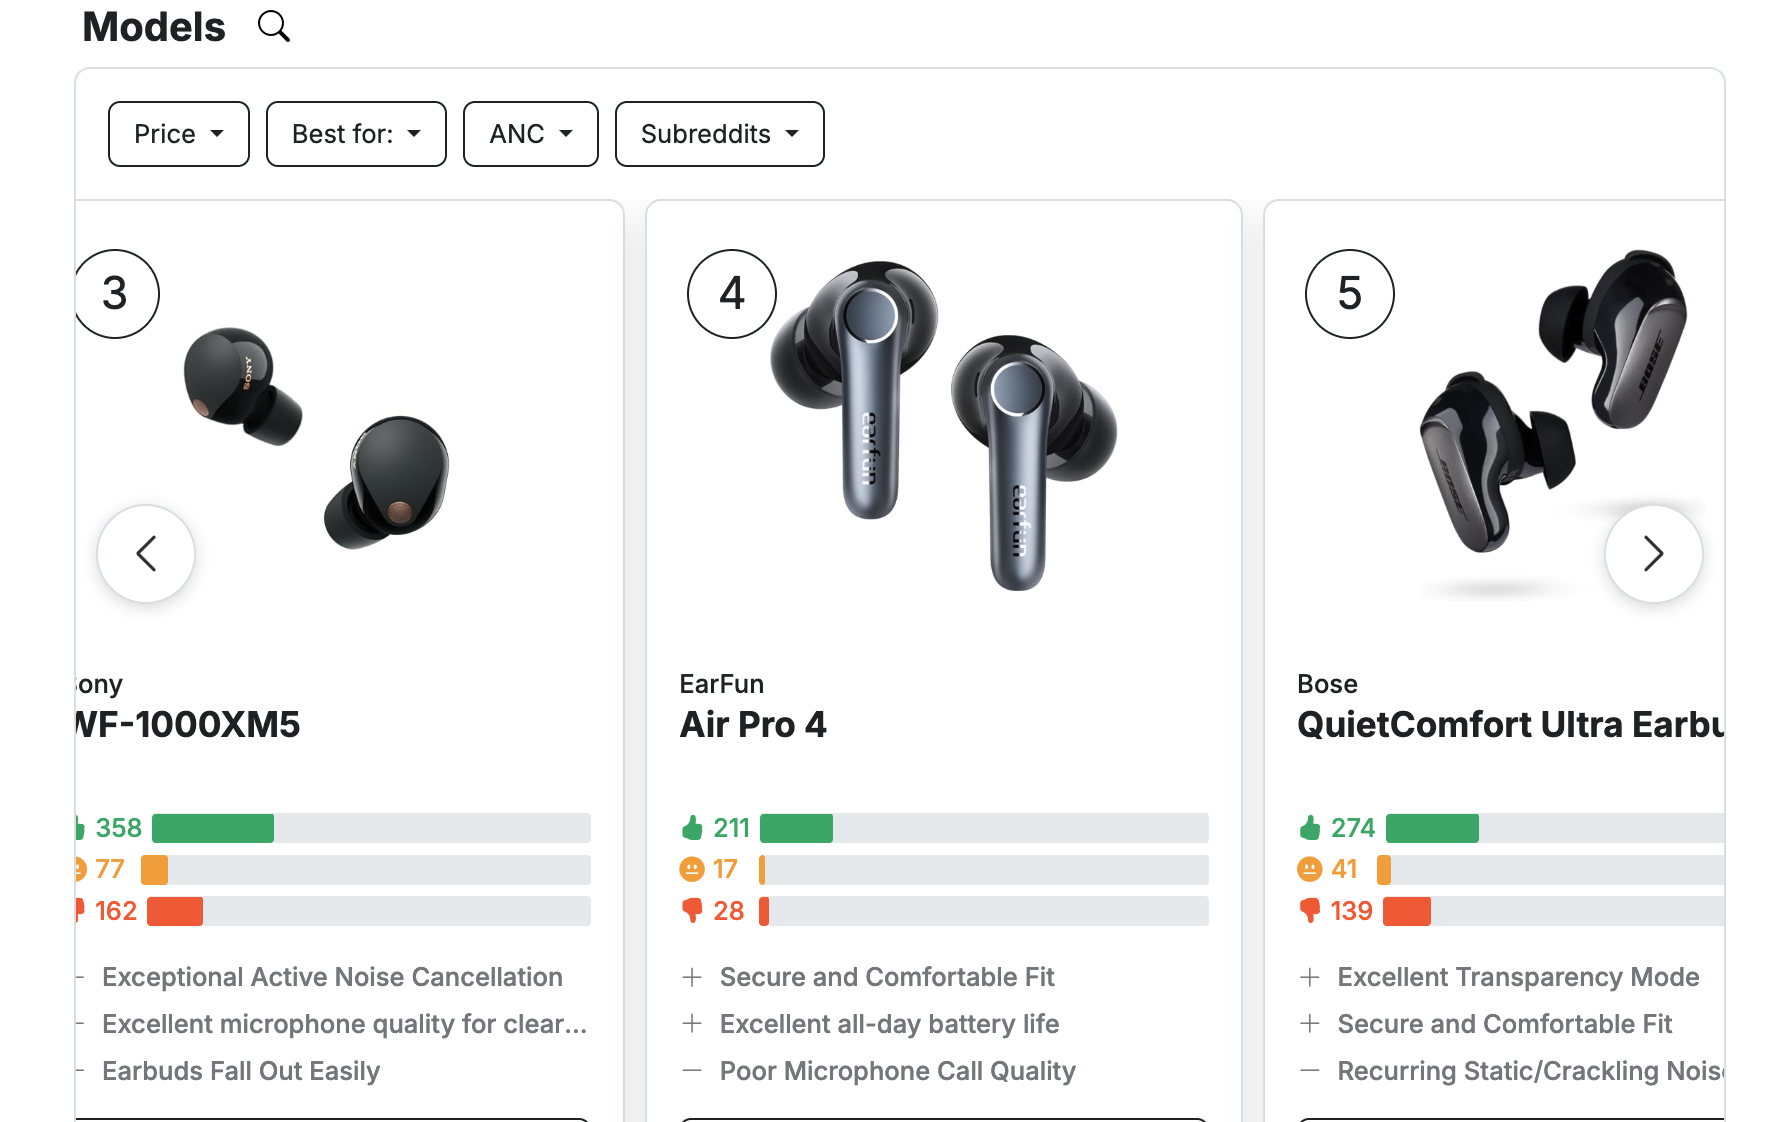
Task: Click thumbs-up icon on EarFun Air Pro 4
Action: point(692,828)
